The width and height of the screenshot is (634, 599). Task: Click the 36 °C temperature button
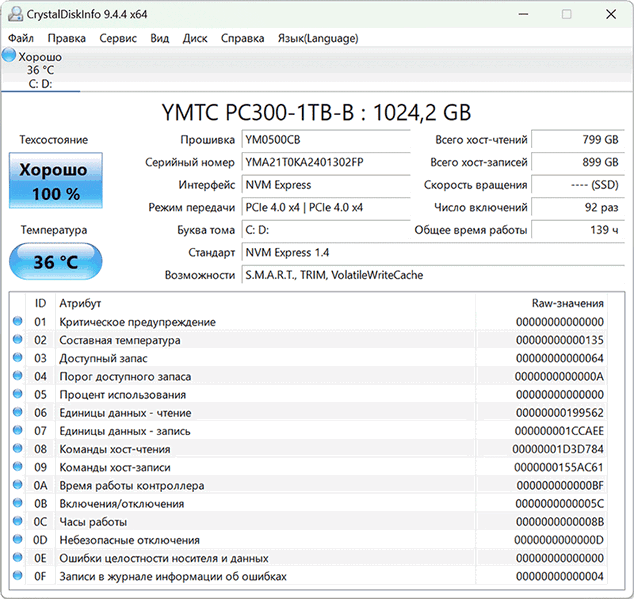pos(56,262)
